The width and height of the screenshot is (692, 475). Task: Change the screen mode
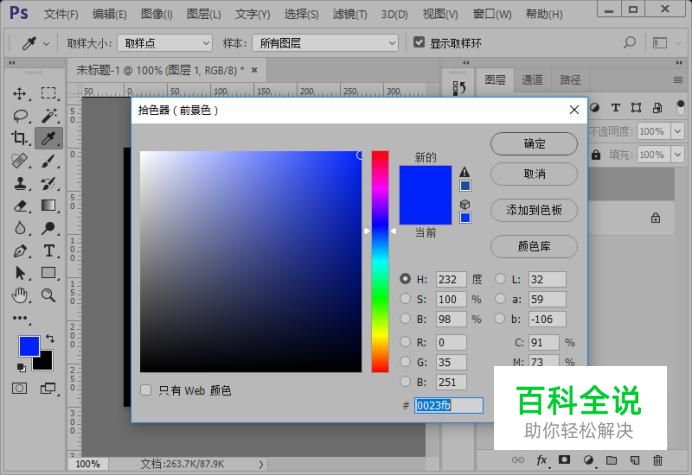pyautogui.click(x=48, y=388)
